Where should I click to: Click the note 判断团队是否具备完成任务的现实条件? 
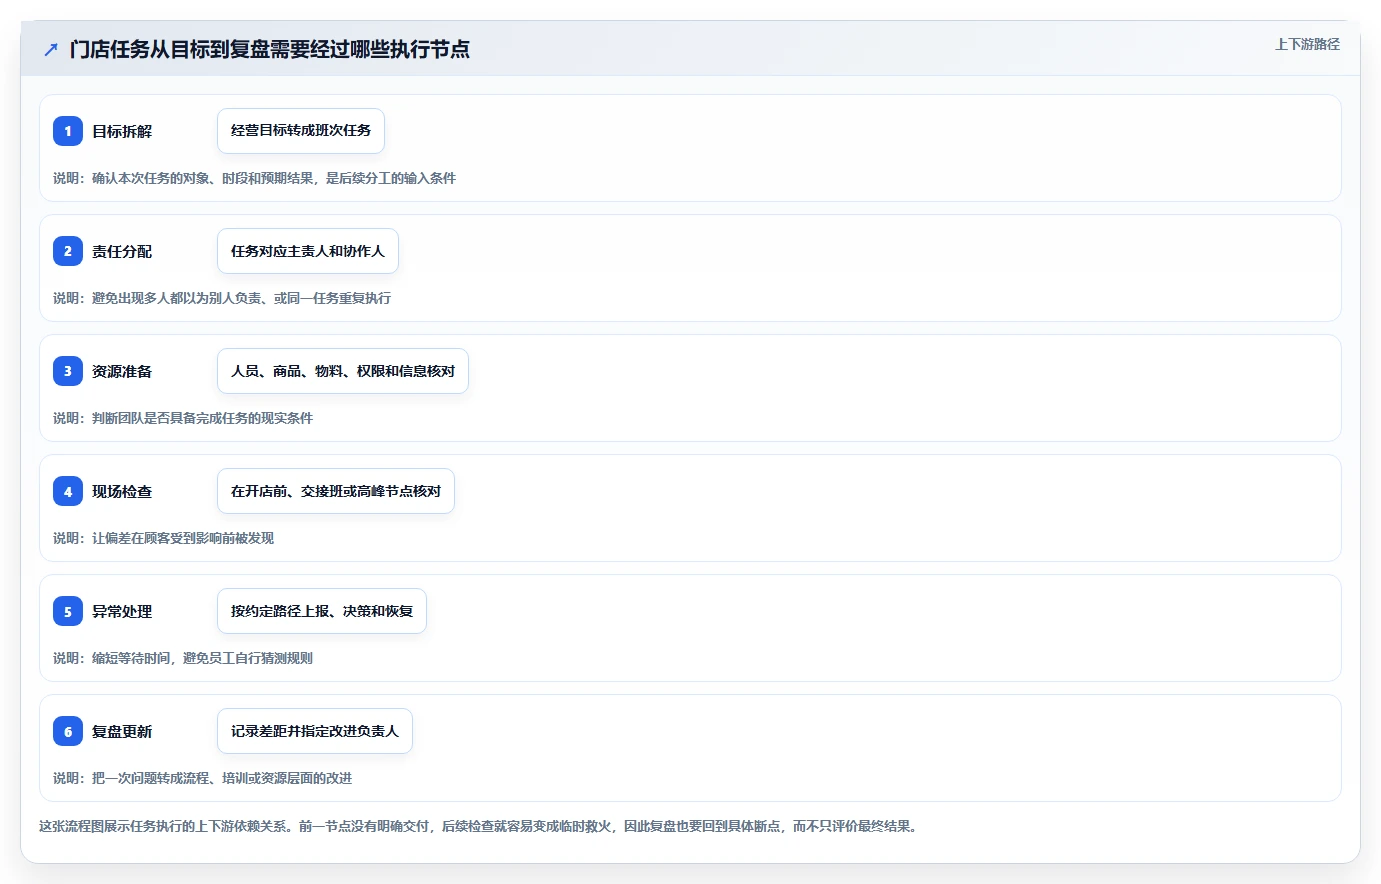[x=202, y=418]
